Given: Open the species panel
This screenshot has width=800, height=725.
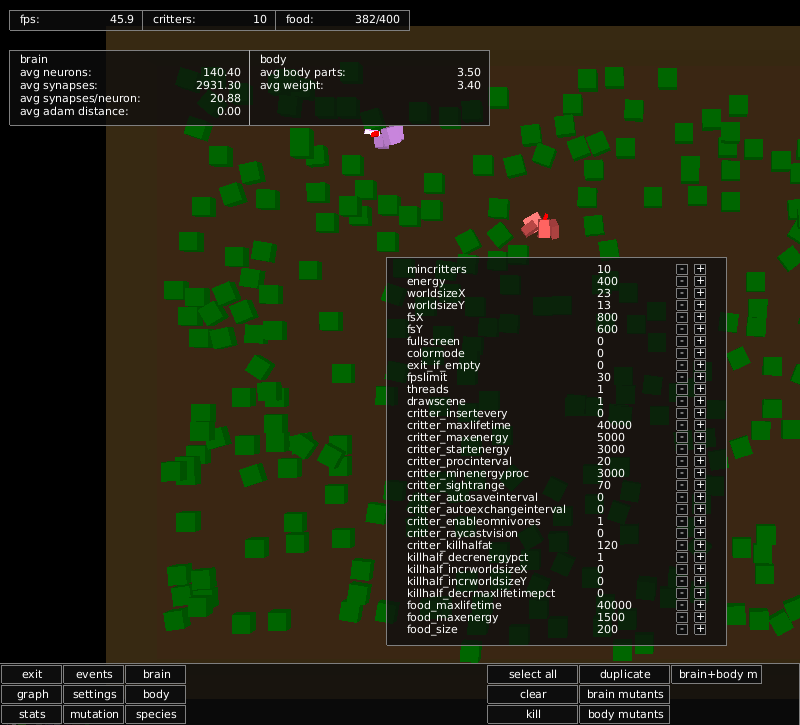Looking at the screenshot, I should pyautogui.click(x=156, y=714).
